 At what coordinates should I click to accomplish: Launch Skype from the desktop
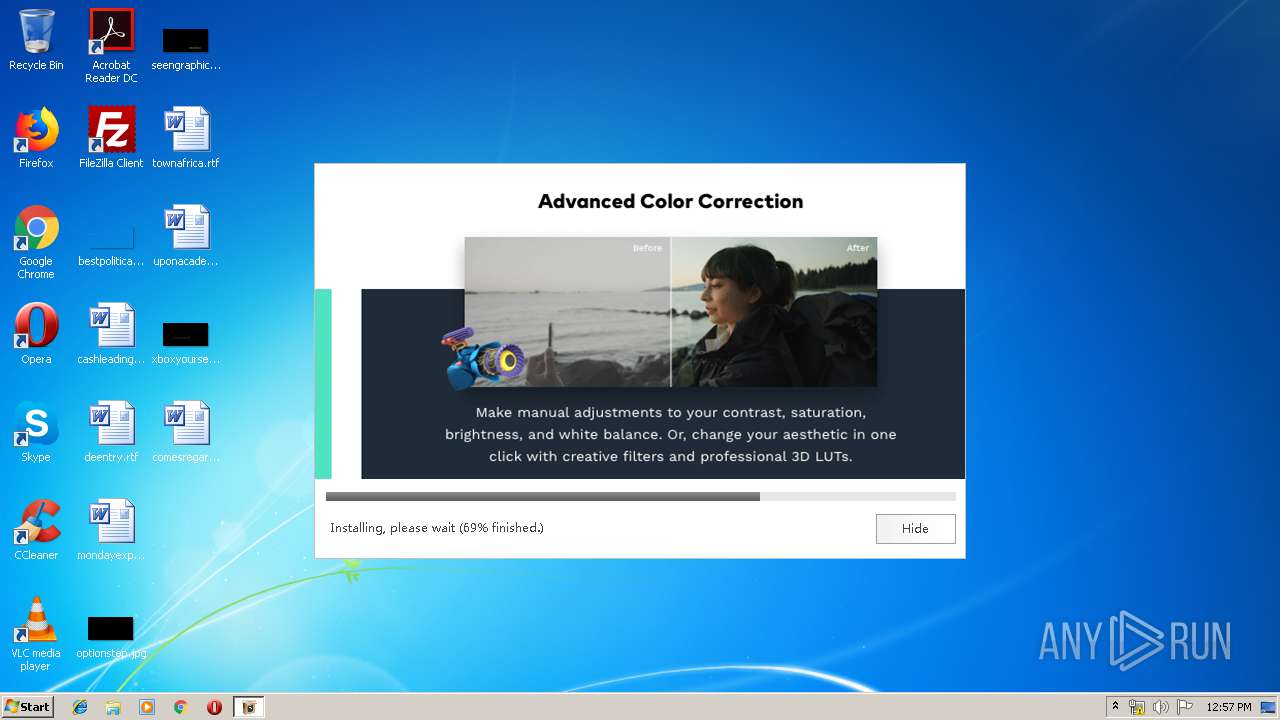click(x=36, y=432)
